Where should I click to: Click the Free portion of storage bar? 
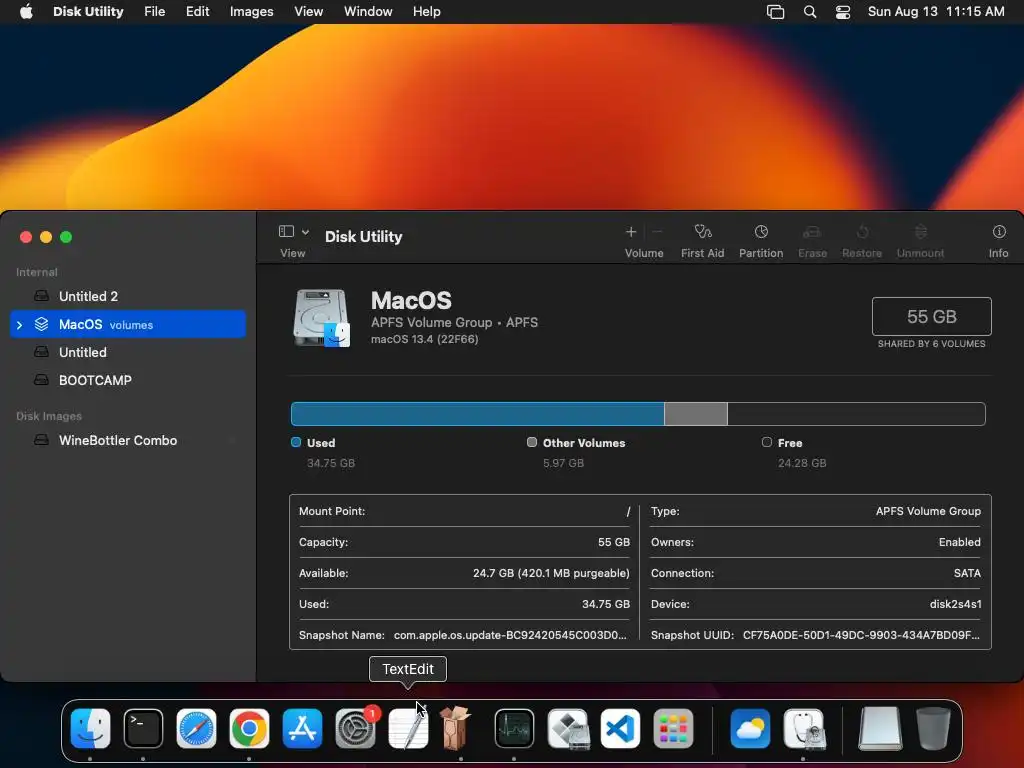856,414
